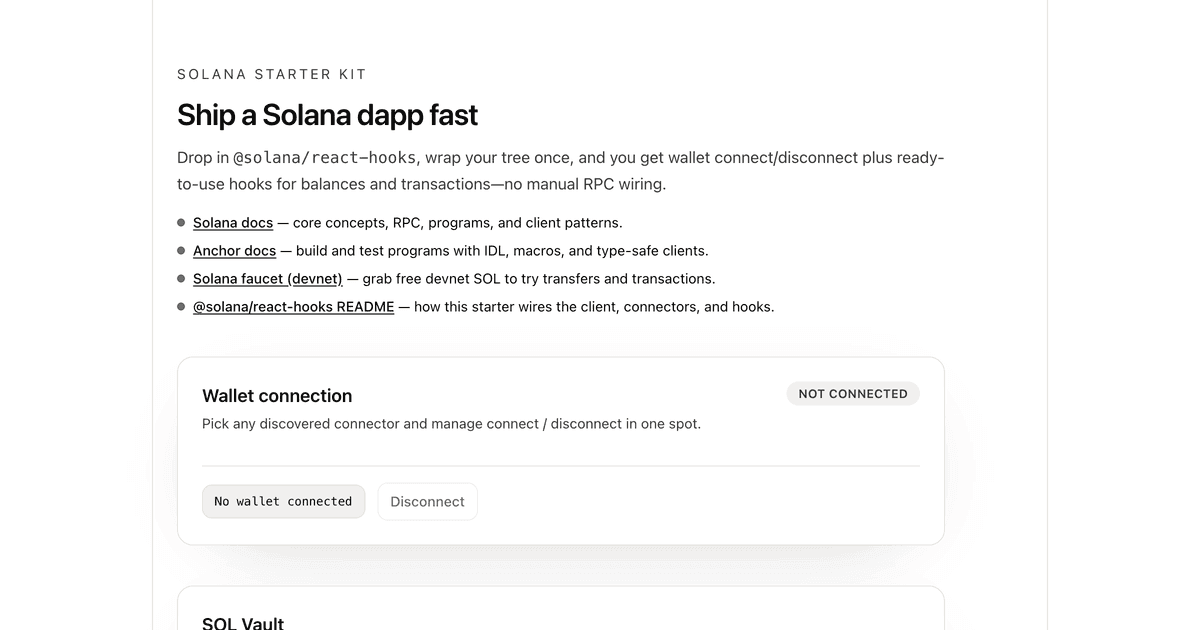
Task: Click the bullet dot beside Solana faucet entry
Action: (x=181, y=278)
